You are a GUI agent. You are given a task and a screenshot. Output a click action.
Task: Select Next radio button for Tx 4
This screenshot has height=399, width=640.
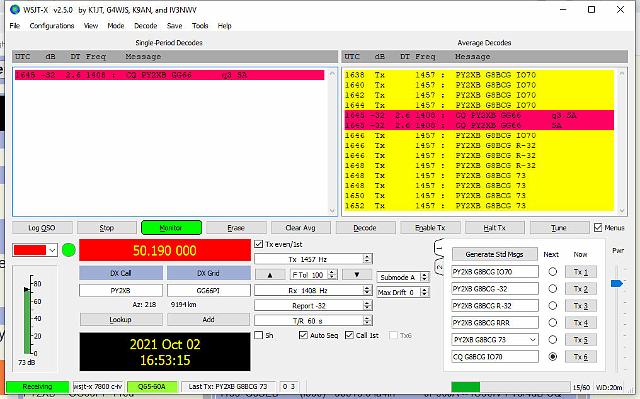(x=553, y=322)
